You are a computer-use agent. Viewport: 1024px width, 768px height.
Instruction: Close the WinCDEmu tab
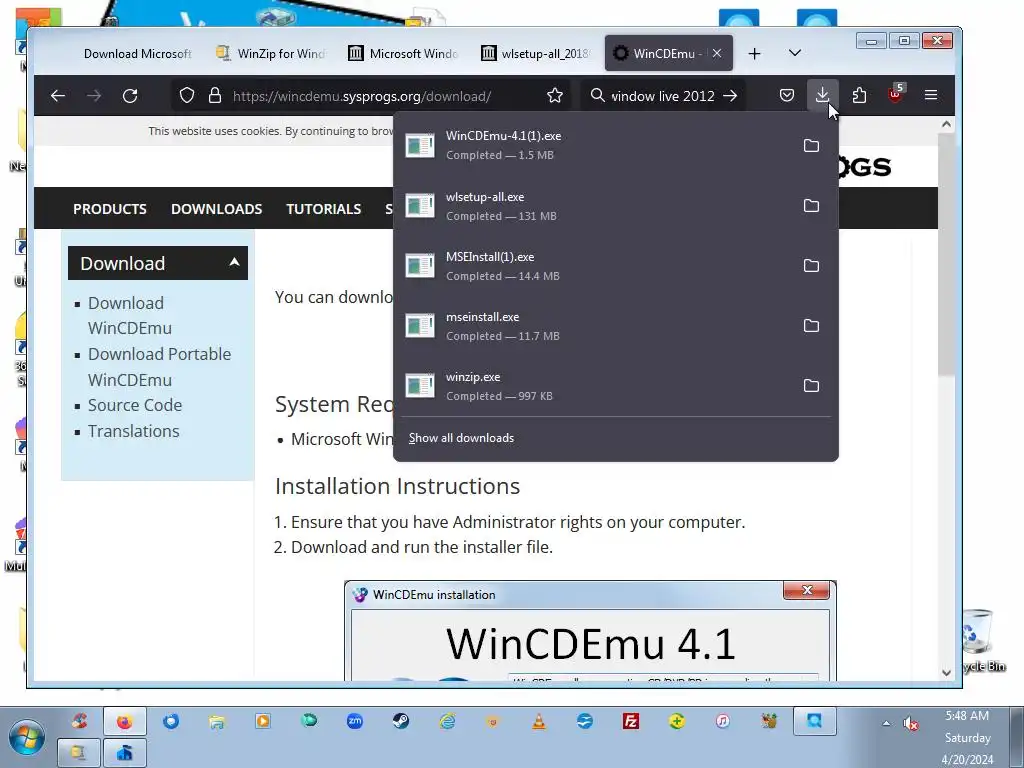tap(717, 54)
